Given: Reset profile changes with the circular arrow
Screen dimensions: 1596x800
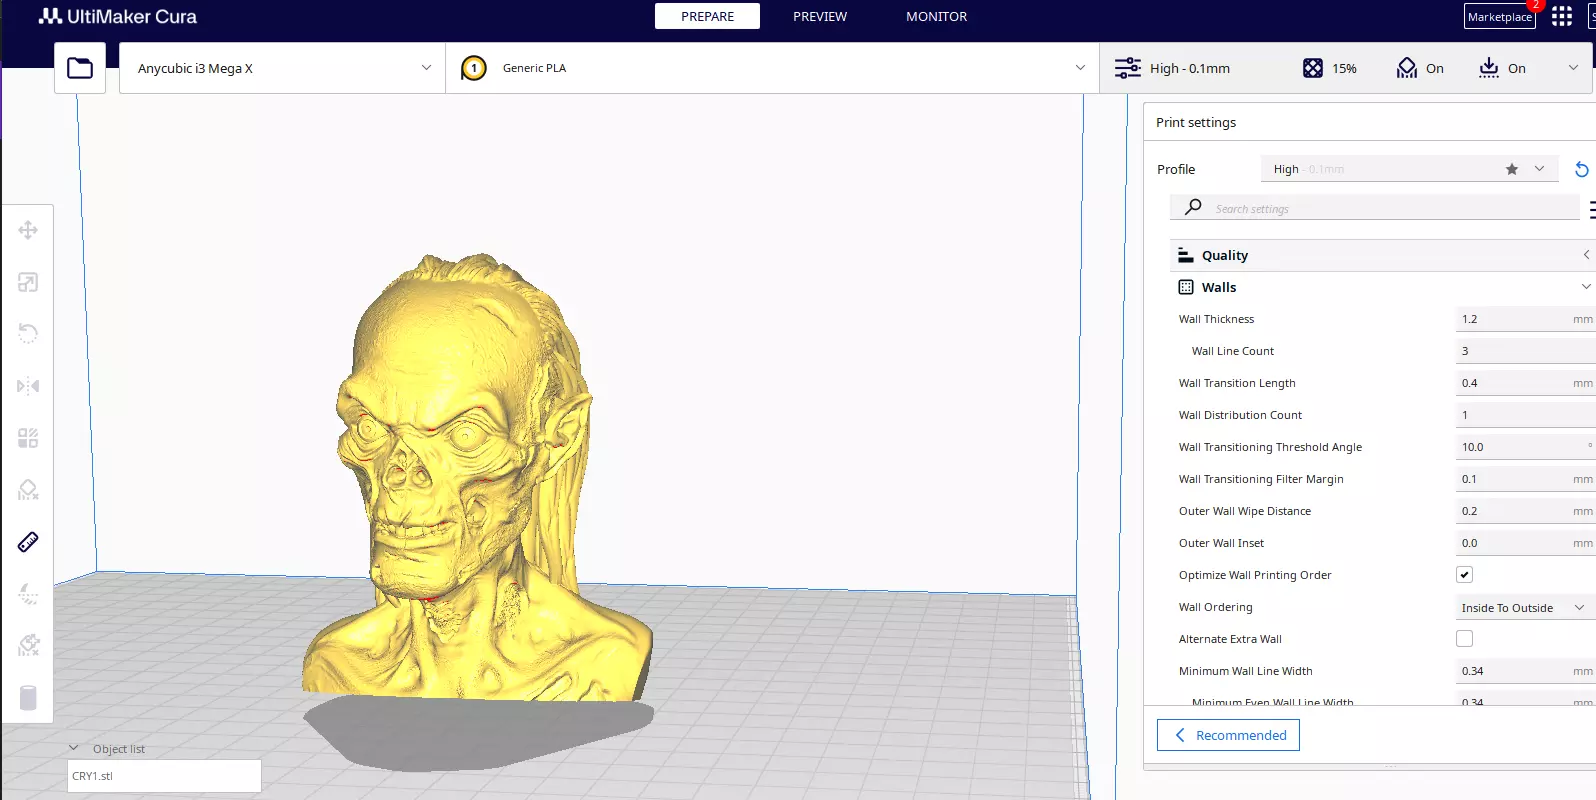Looking at the screenshot, I should [1582, 169].
